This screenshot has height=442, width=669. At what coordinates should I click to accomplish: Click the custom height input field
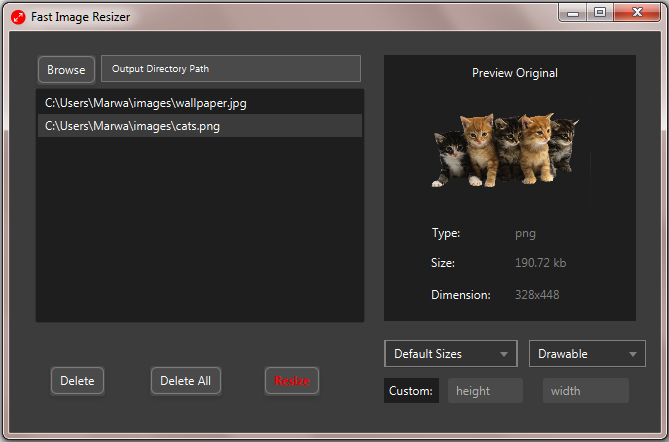[485, 391]
